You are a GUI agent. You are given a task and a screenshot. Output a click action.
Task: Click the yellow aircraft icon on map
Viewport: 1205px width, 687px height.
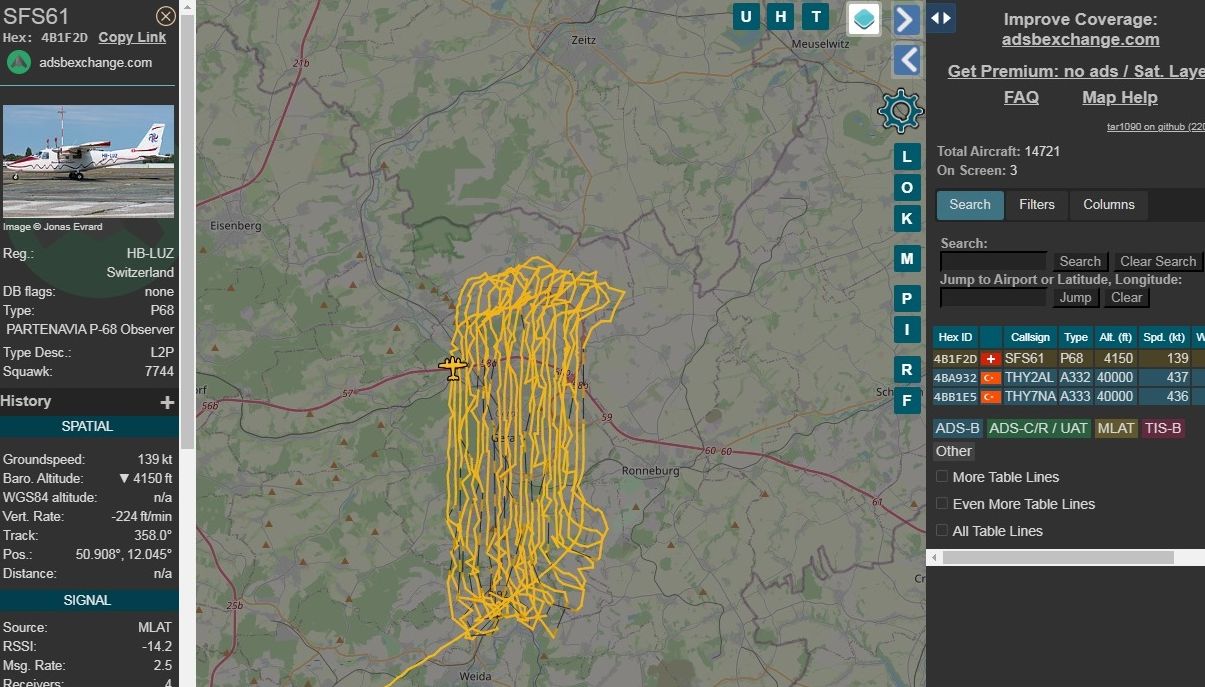(x=453, y=368)
